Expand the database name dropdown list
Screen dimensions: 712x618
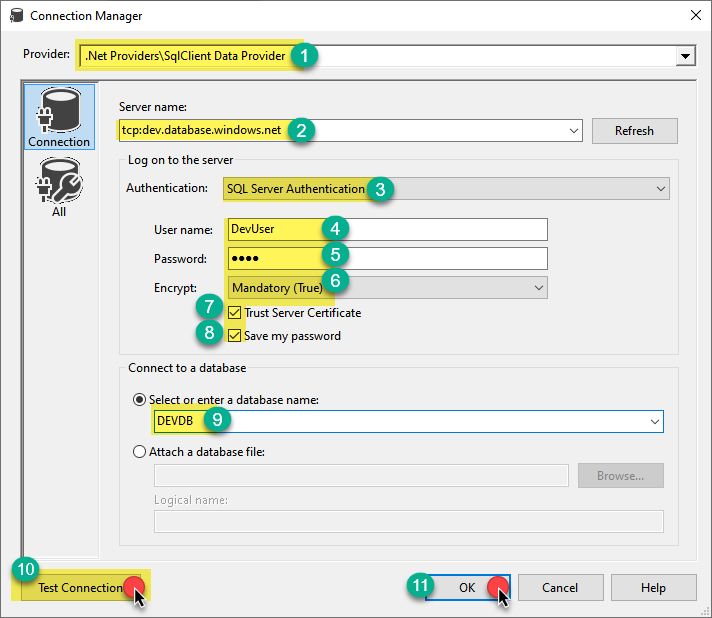654,421
